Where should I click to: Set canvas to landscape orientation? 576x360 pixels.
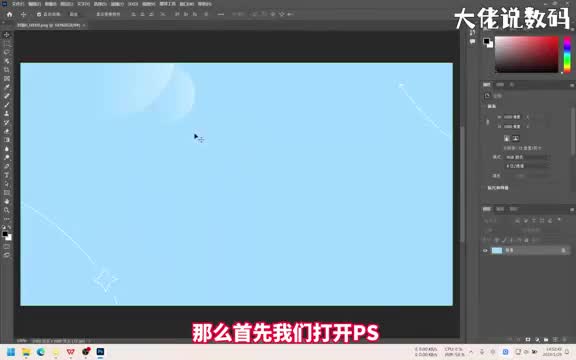click(x=515, y=138)
